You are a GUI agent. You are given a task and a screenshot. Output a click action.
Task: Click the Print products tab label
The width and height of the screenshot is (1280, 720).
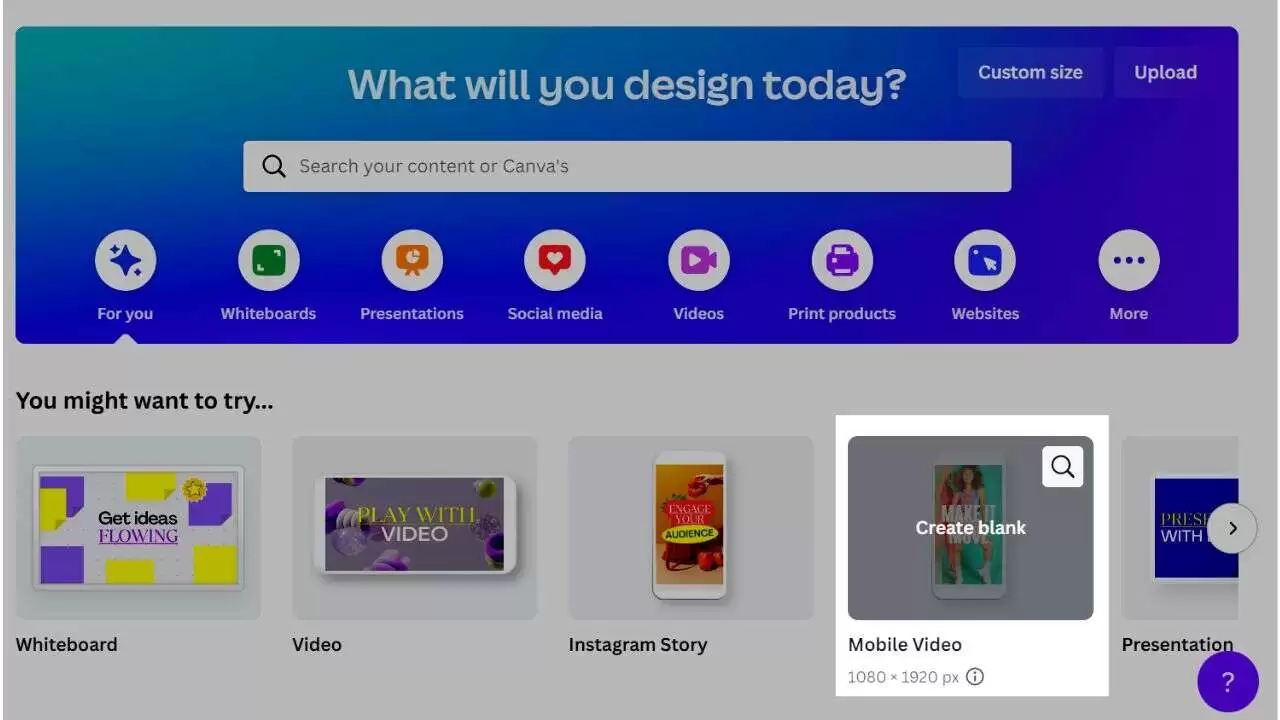click(x=842, y=314)
